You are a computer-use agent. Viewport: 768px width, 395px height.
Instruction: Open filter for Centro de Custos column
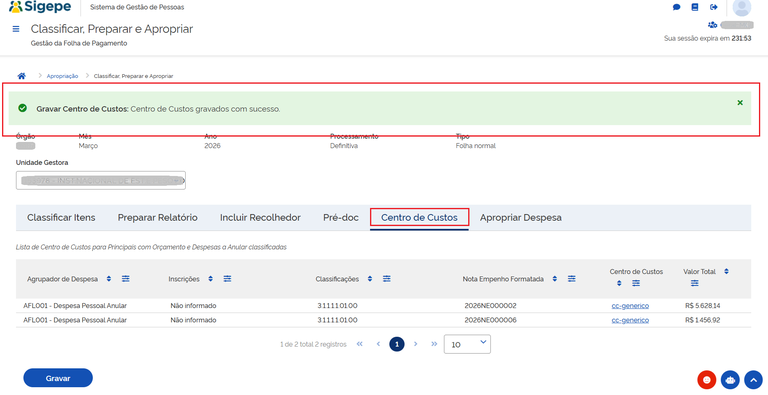point(636,283)
